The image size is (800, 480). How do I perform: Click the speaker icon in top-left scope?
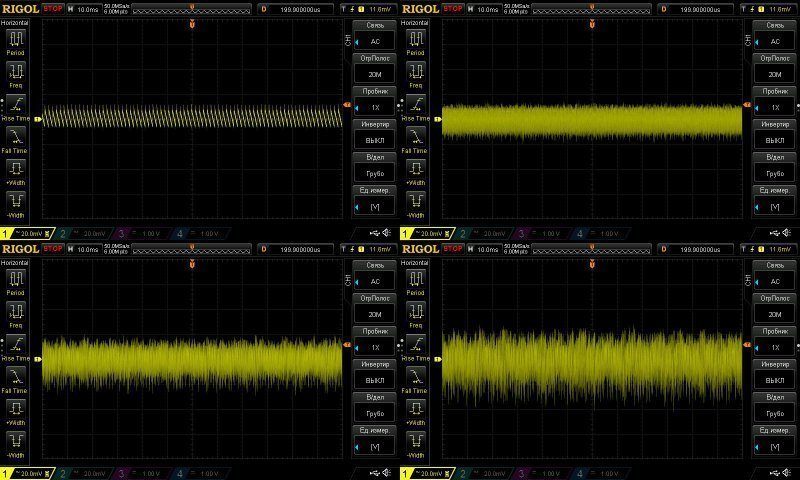pyautogui.click(x=387, y=233)
